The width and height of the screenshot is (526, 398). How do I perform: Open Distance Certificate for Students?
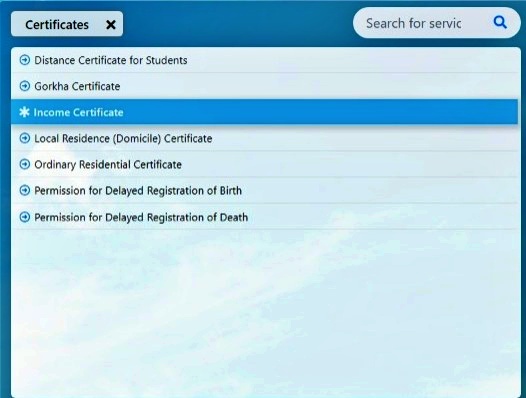coord(264,60)
